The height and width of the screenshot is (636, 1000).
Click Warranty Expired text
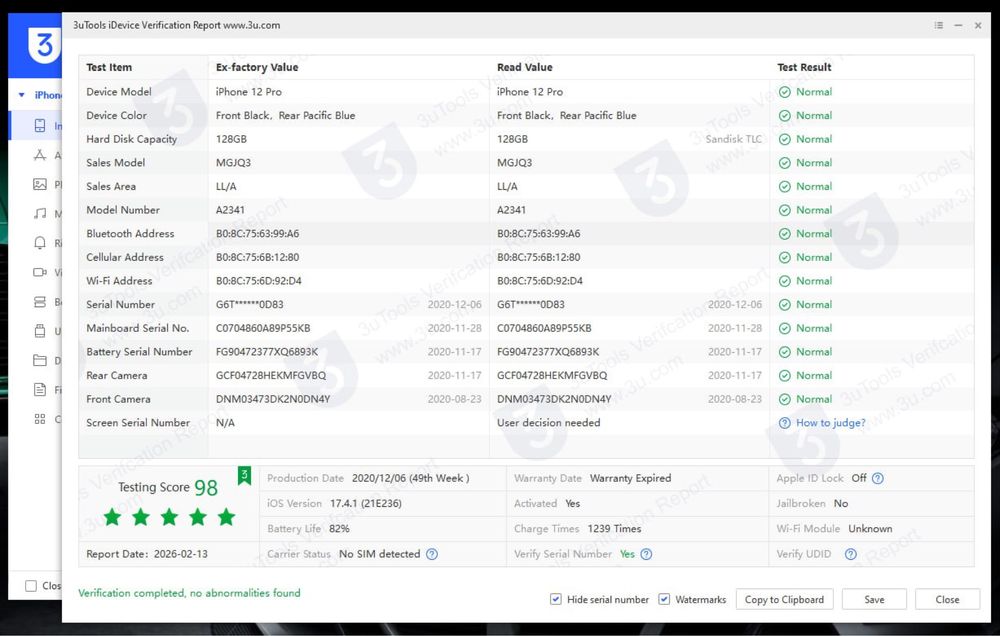coord(630,478)
